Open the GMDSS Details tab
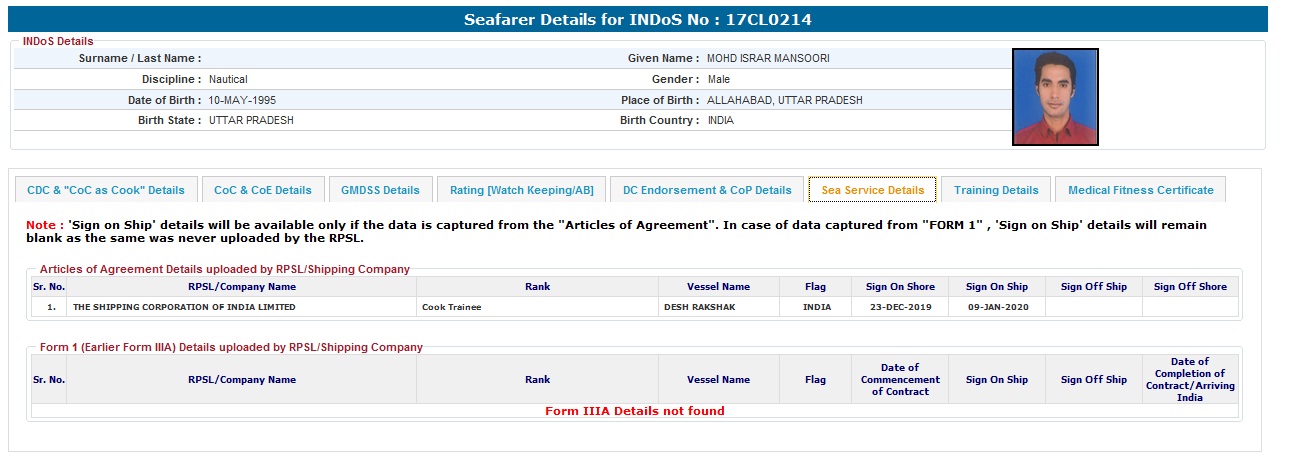 click(380, 190)
